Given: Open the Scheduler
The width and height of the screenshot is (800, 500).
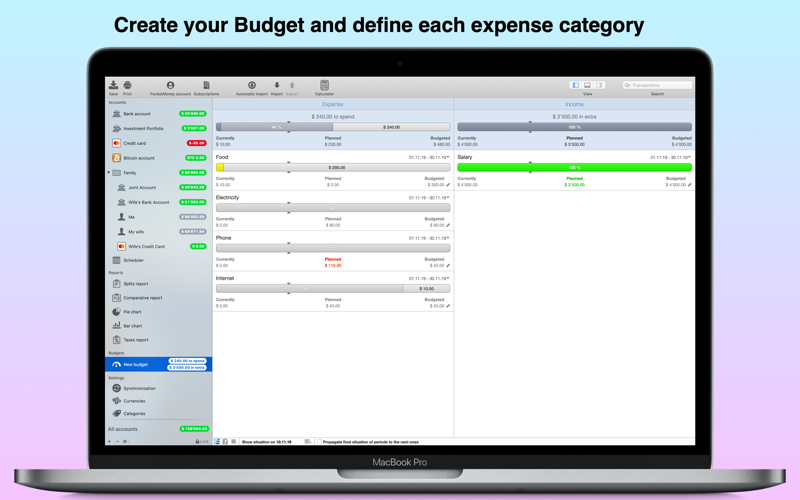Looking at the screenshot, I should tap(159, 260).
